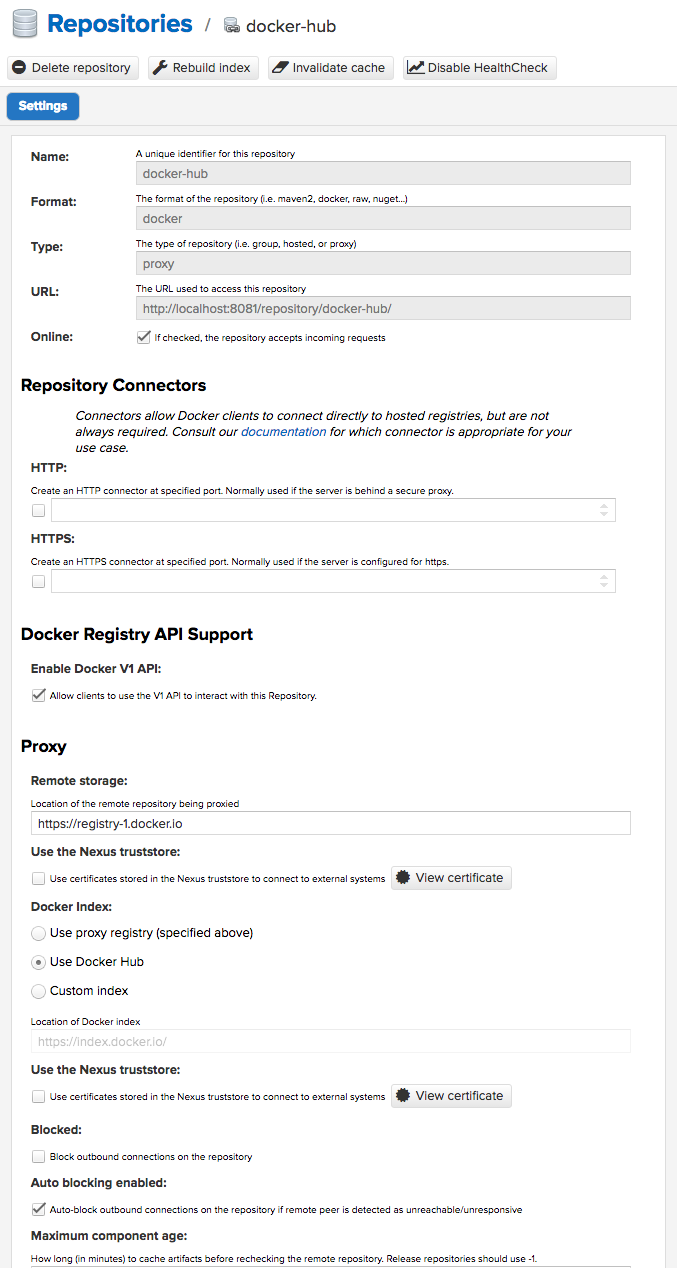Click the Invalidate cache button
The height and width of the screenshot is (1268, 677).
[330, 68]
